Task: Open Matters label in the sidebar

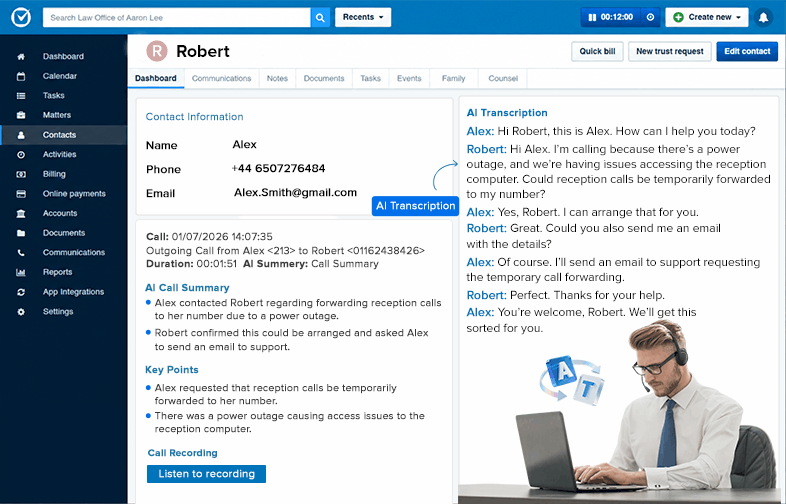Action: (57, 115)
